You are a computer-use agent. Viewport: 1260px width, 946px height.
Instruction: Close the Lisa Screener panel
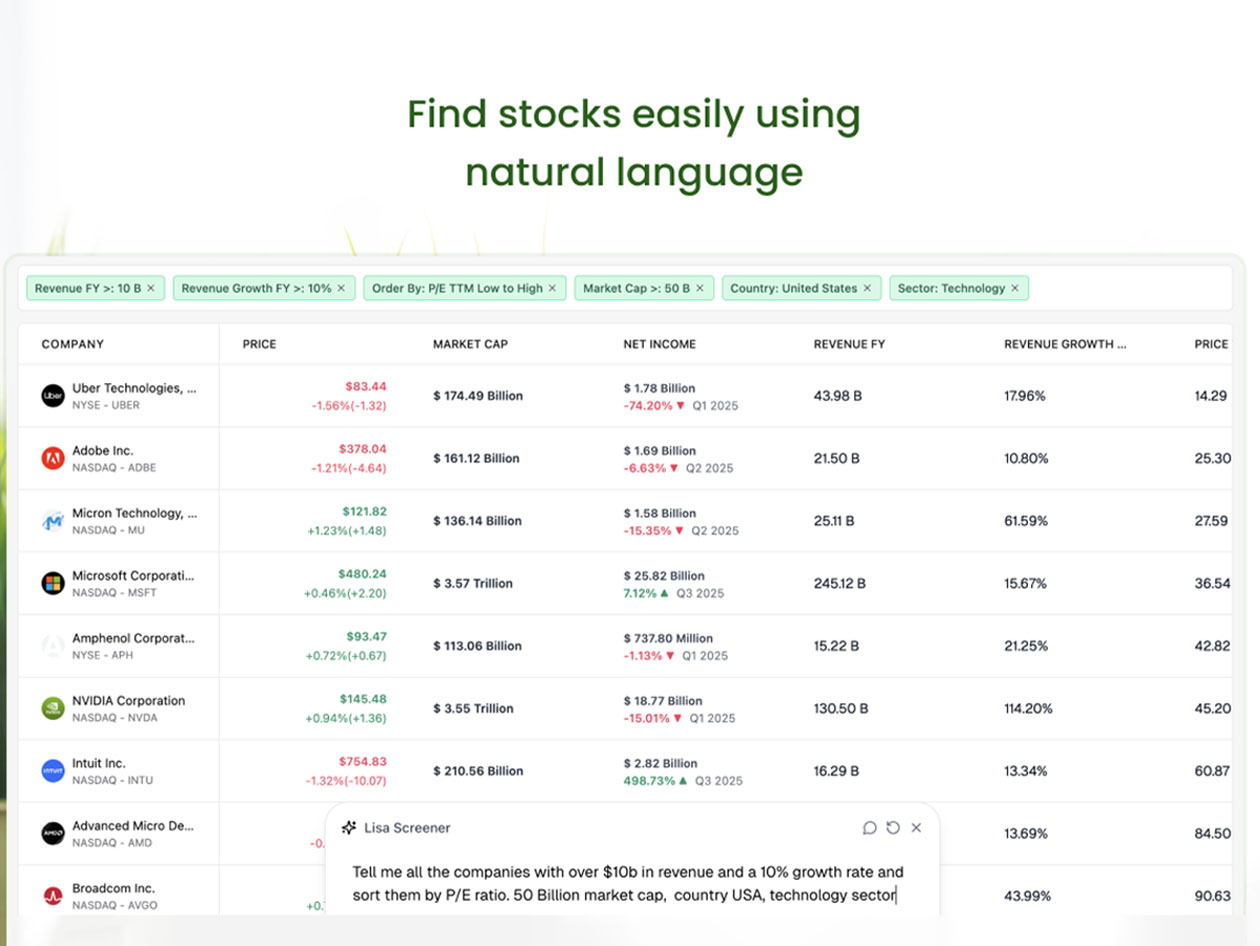[x=917, y=828]
